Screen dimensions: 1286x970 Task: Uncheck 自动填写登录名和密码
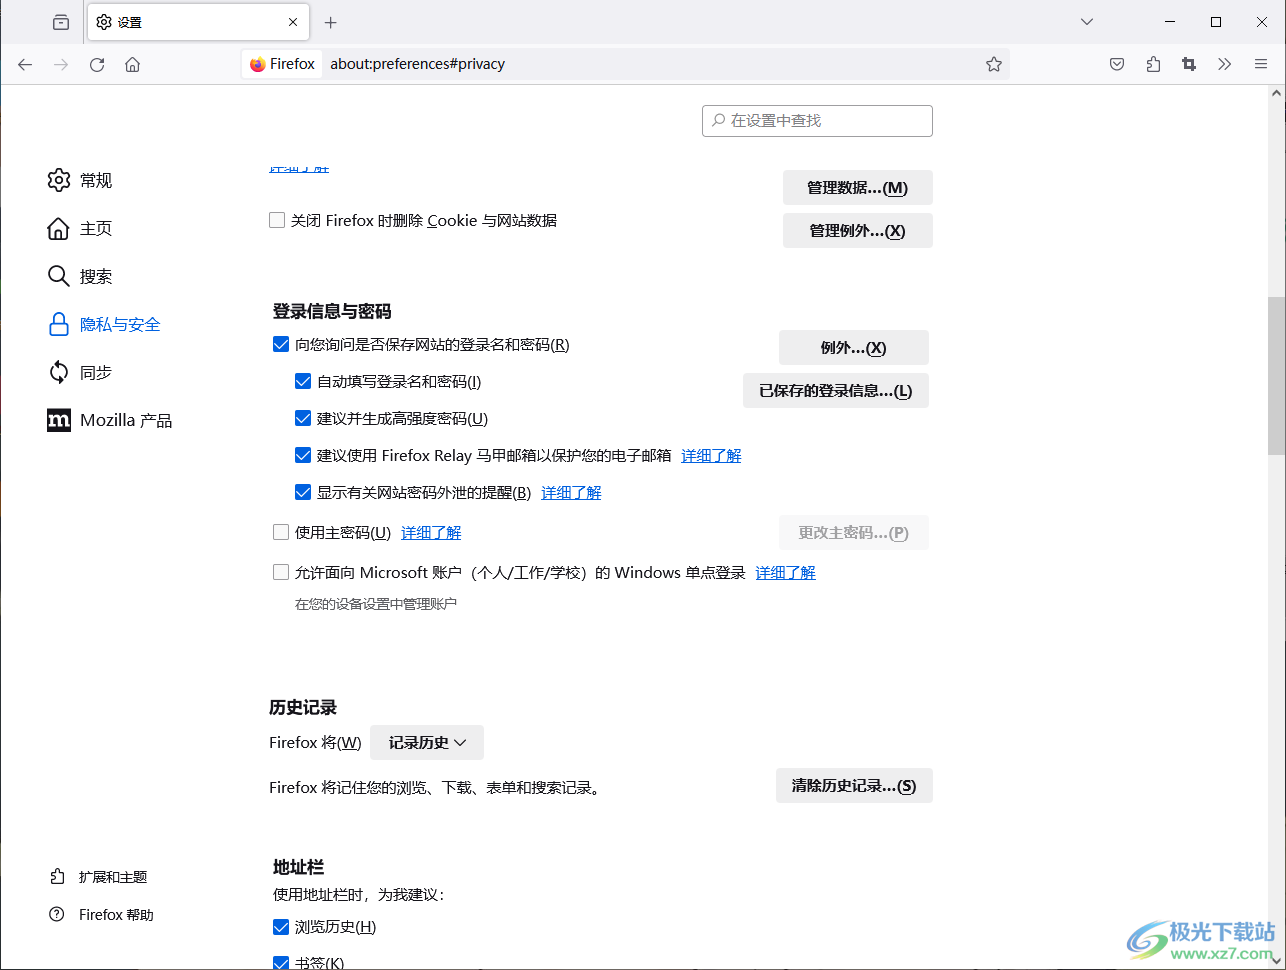303,381
